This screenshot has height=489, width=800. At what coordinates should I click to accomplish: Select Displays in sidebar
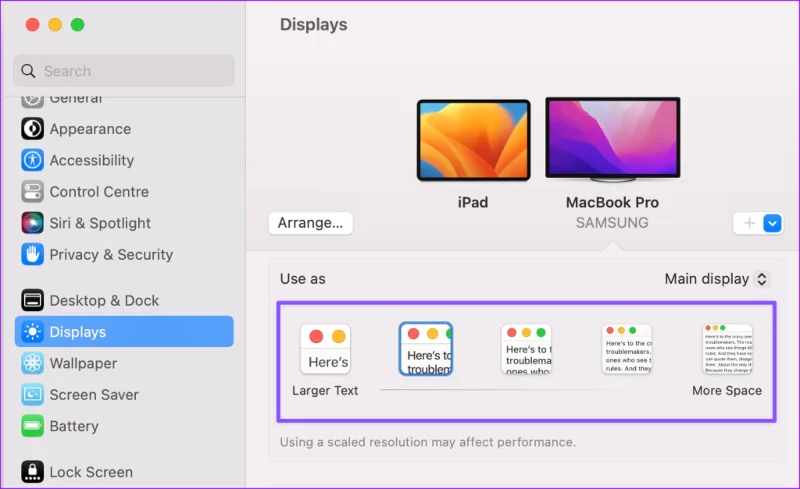point(124,332)
